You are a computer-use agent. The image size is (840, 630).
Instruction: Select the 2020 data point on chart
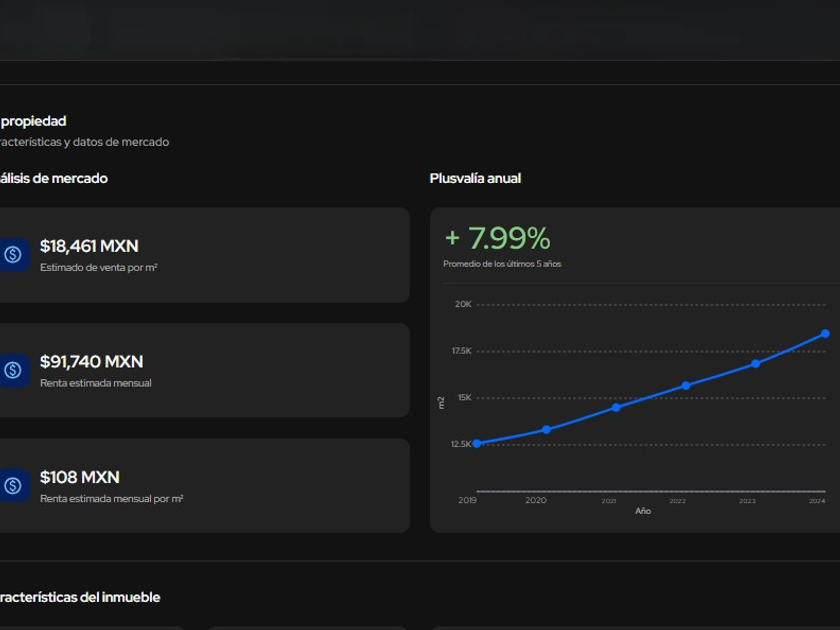[x=546, y=430]
